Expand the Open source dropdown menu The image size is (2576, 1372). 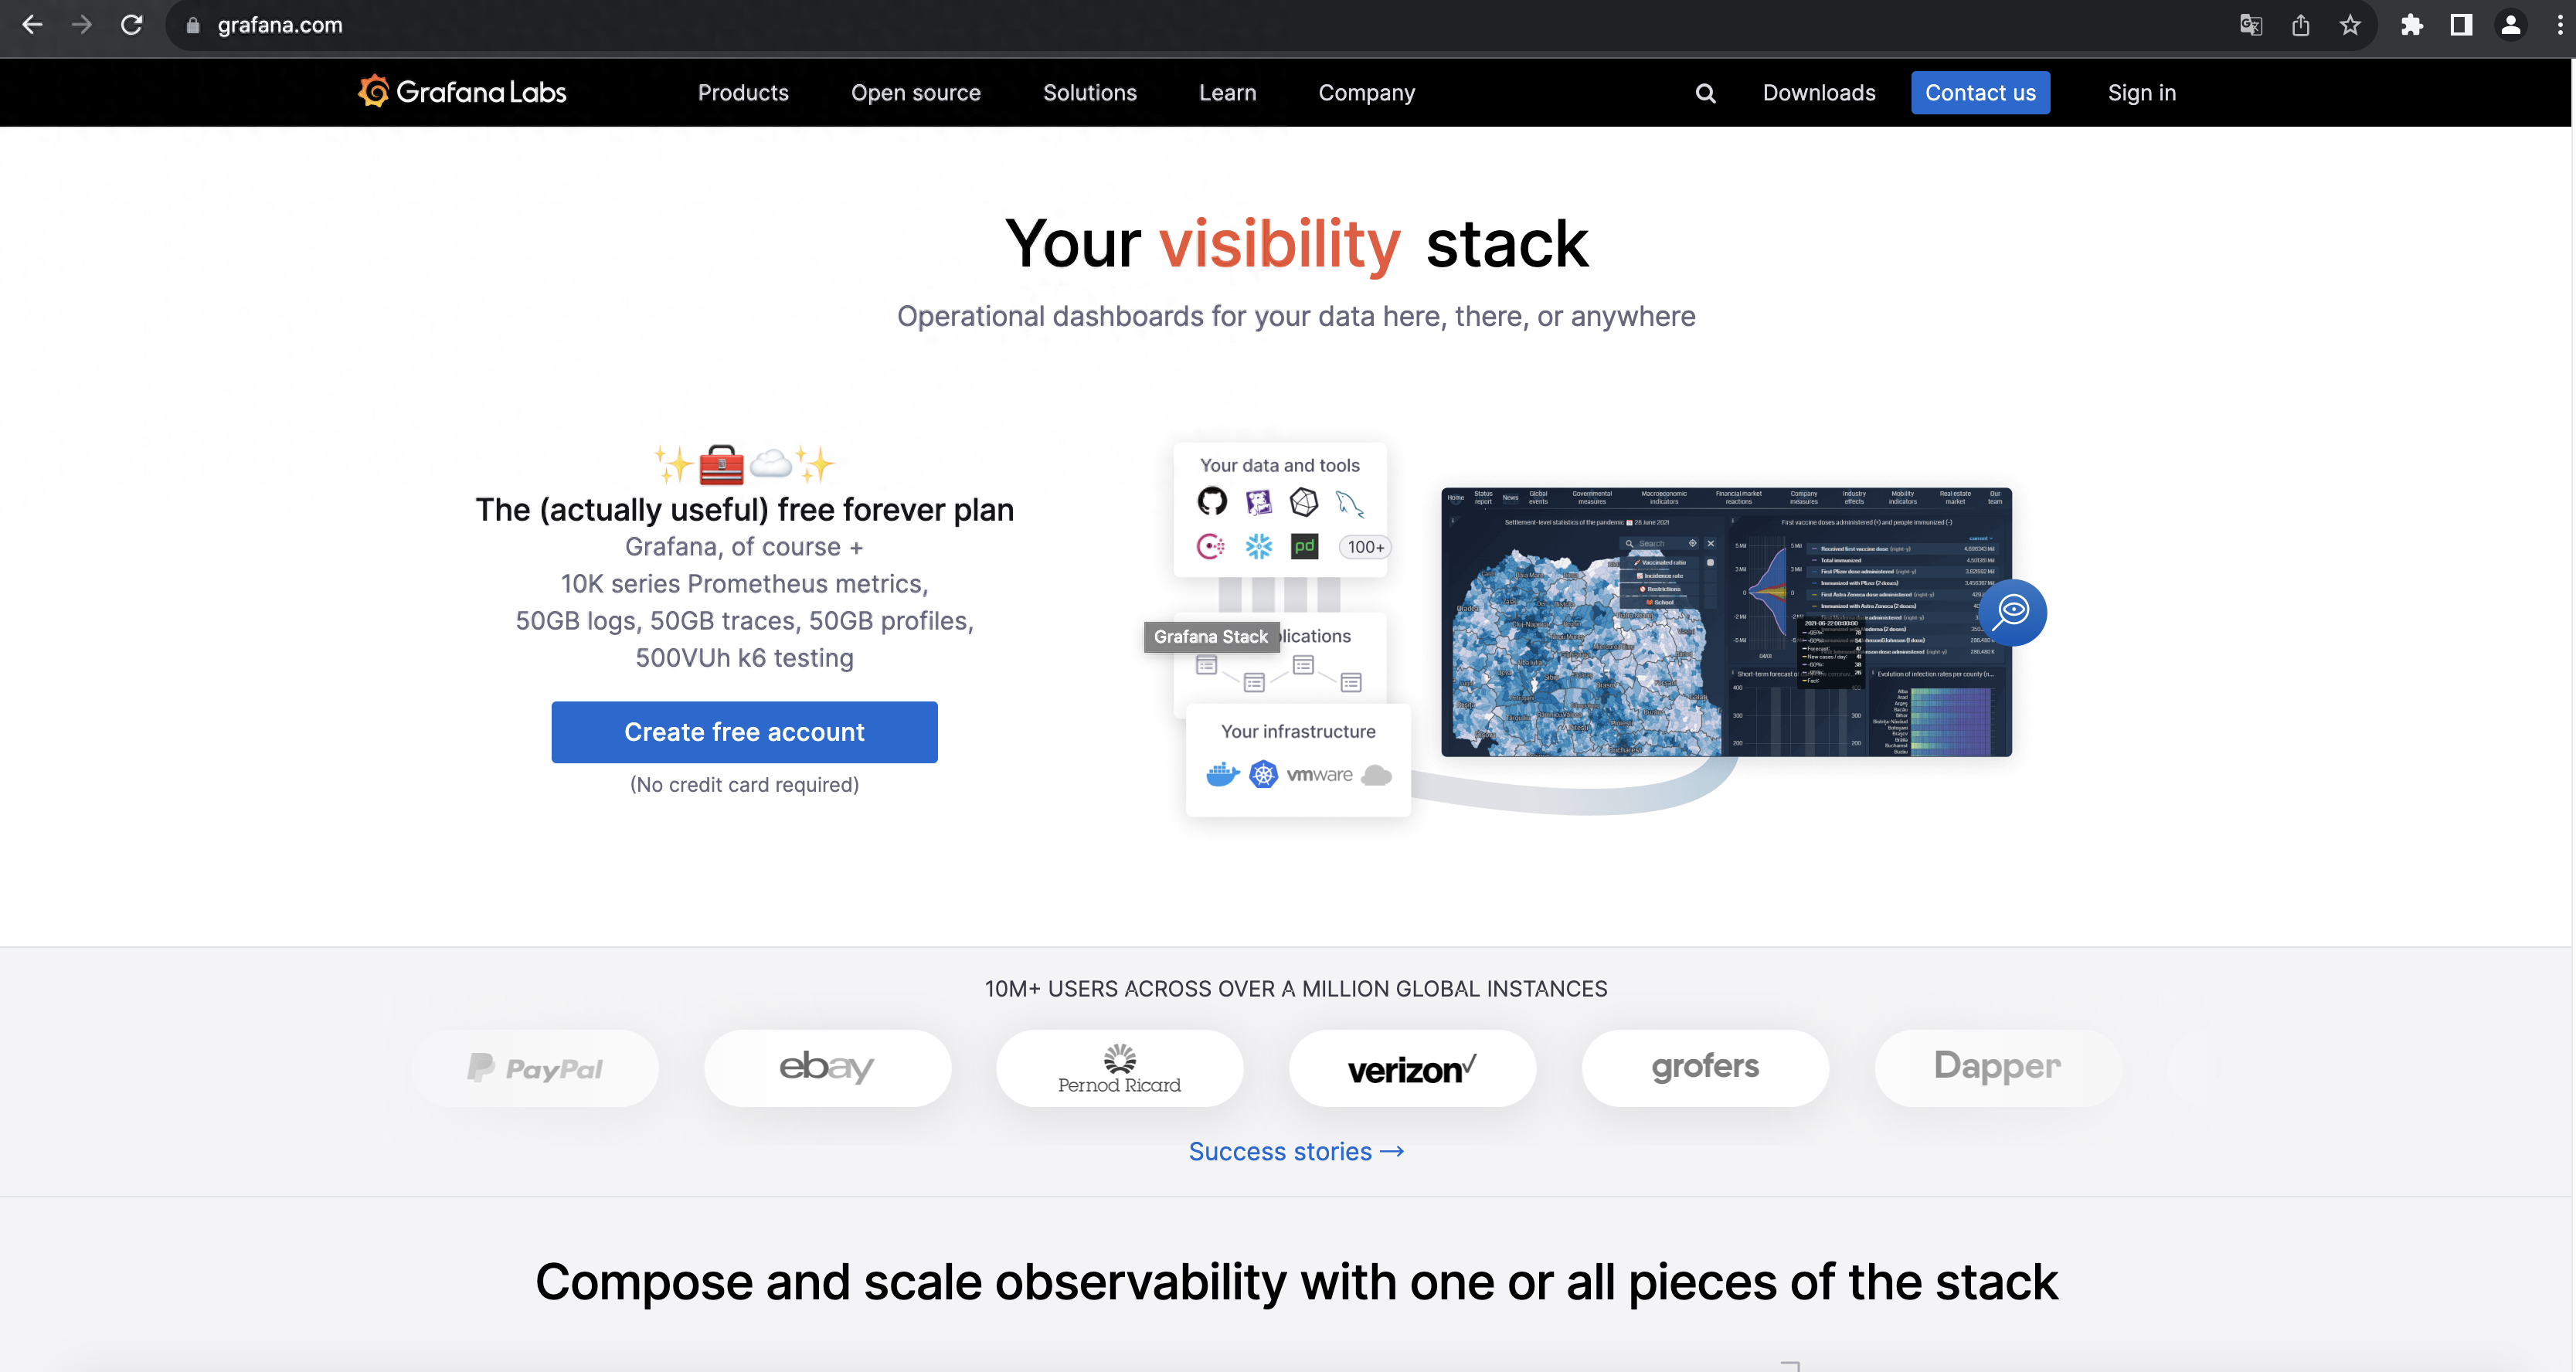(916, 92)
